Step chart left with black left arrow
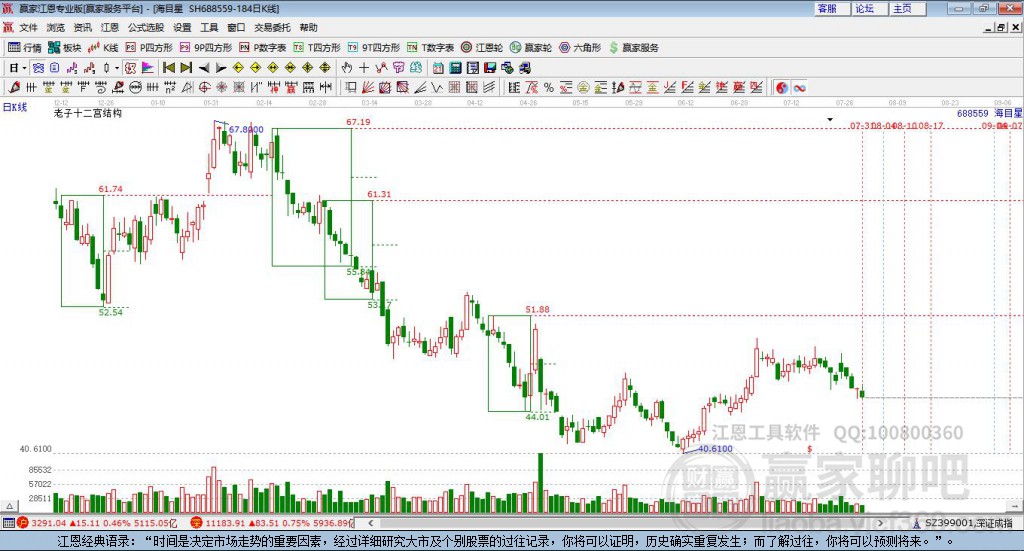The width and height of the screenshot is (1024, 551). coord(204,68)
